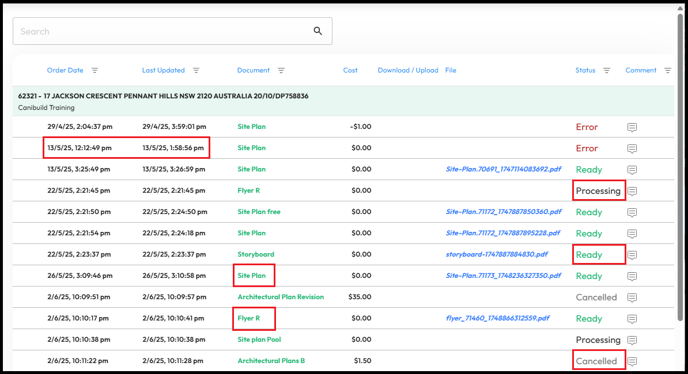Open comment icon for Architectural Plans B row
688x374 pixels.
pyautogui.click(x=632, y=361)
